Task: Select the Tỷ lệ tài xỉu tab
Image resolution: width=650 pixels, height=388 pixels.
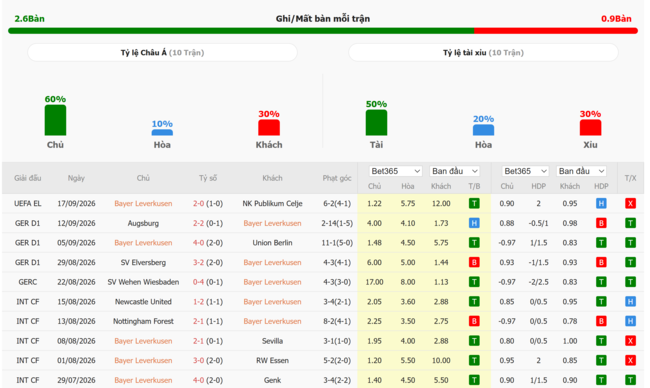Action: coord(483,53)
